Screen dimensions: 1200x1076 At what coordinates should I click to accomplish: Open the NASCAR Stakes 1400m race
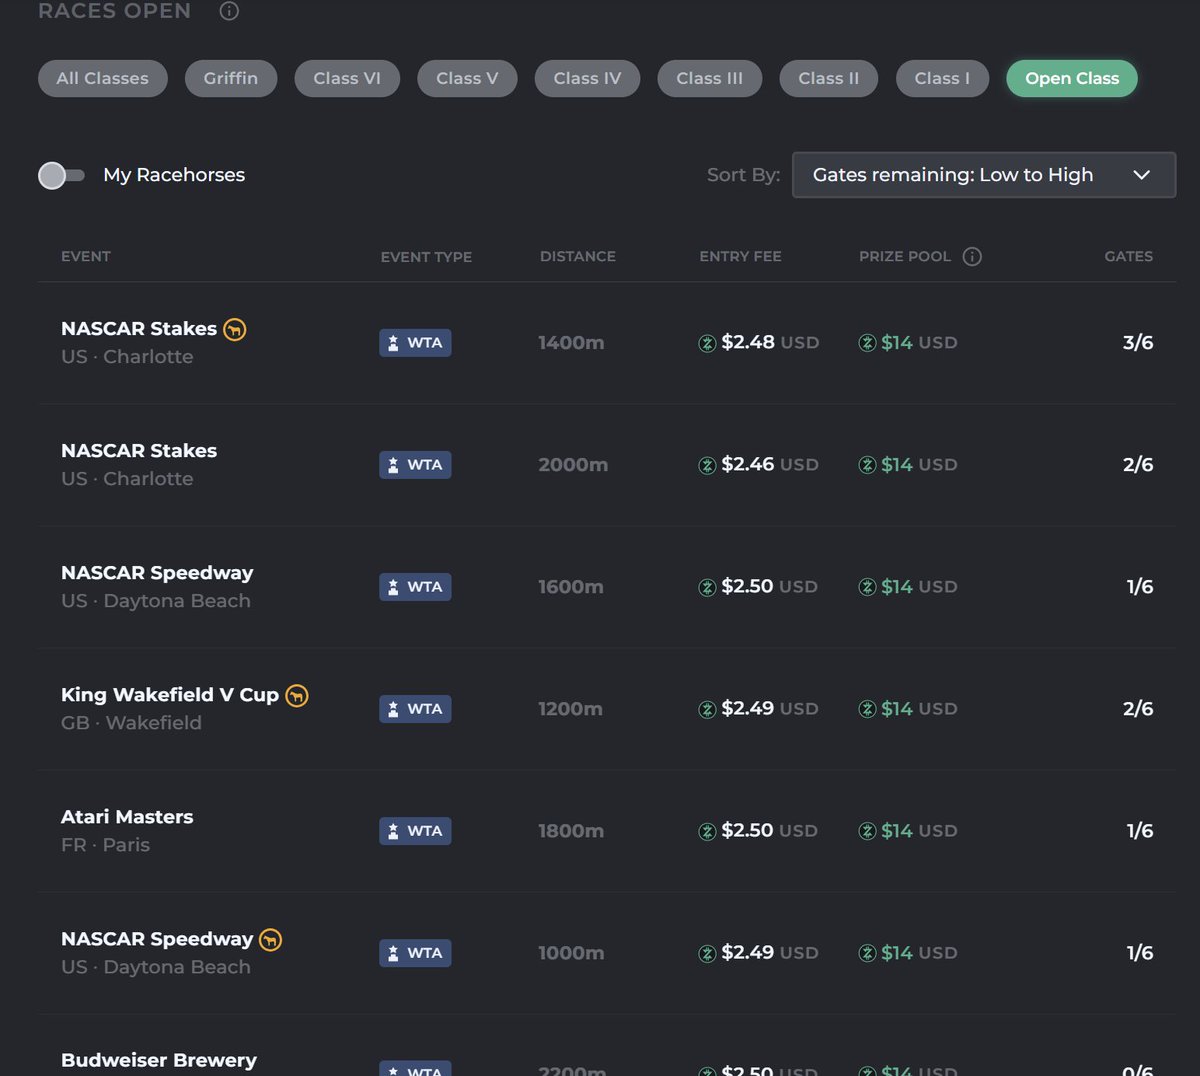pyautogui.click(x=607, y=343)
